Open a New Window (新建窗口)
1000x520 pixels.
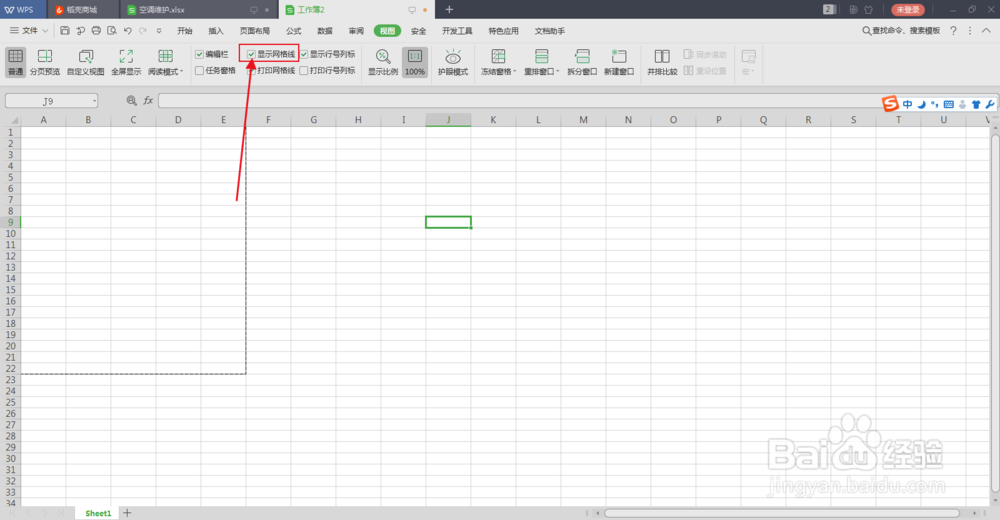(619, 62)
